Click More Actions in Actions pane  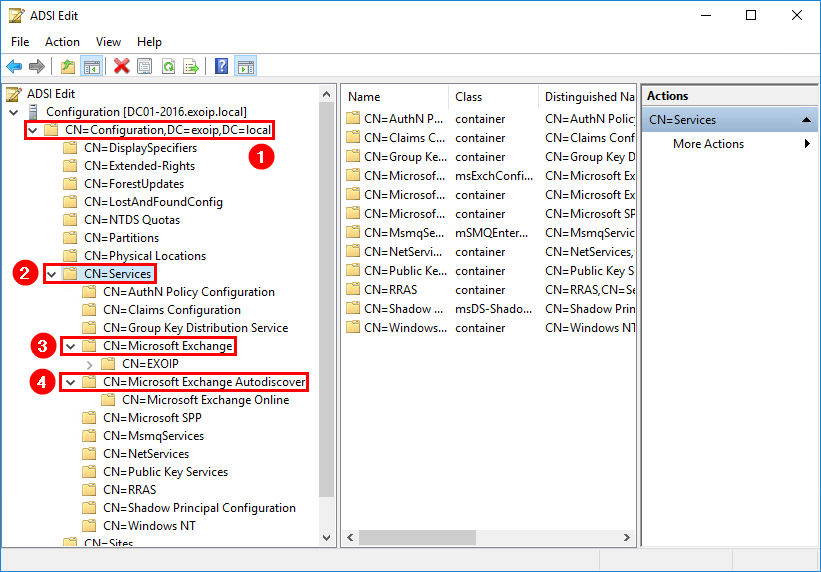click(x=708, y=144)
